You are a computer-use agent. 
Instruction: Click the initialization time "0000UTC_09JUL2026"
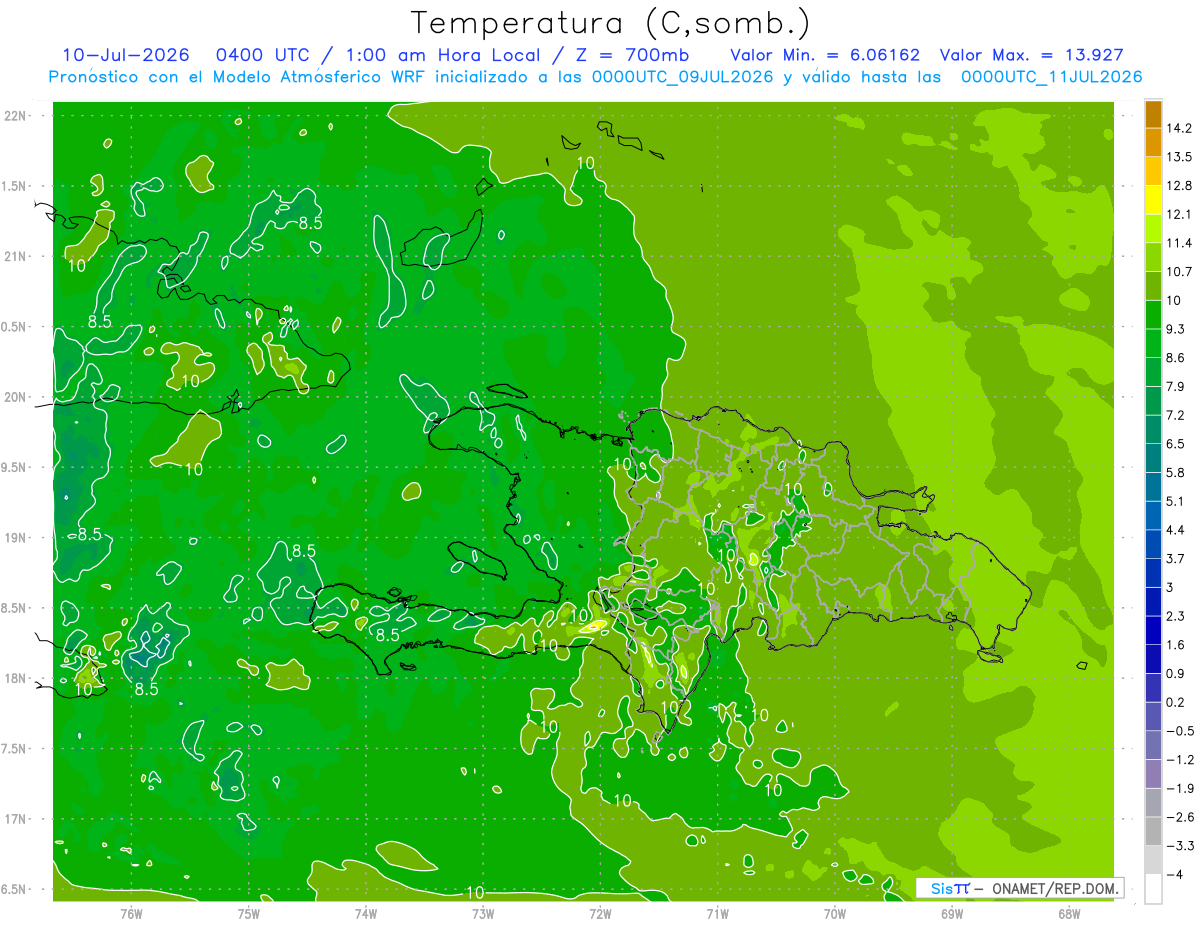[683, 77]
